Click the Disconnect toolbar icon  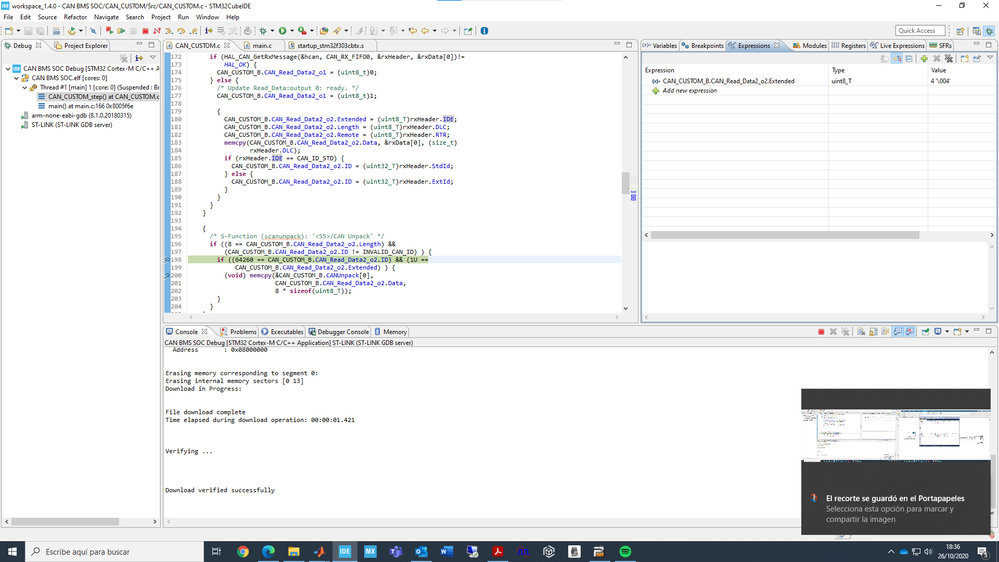(157, 31)
